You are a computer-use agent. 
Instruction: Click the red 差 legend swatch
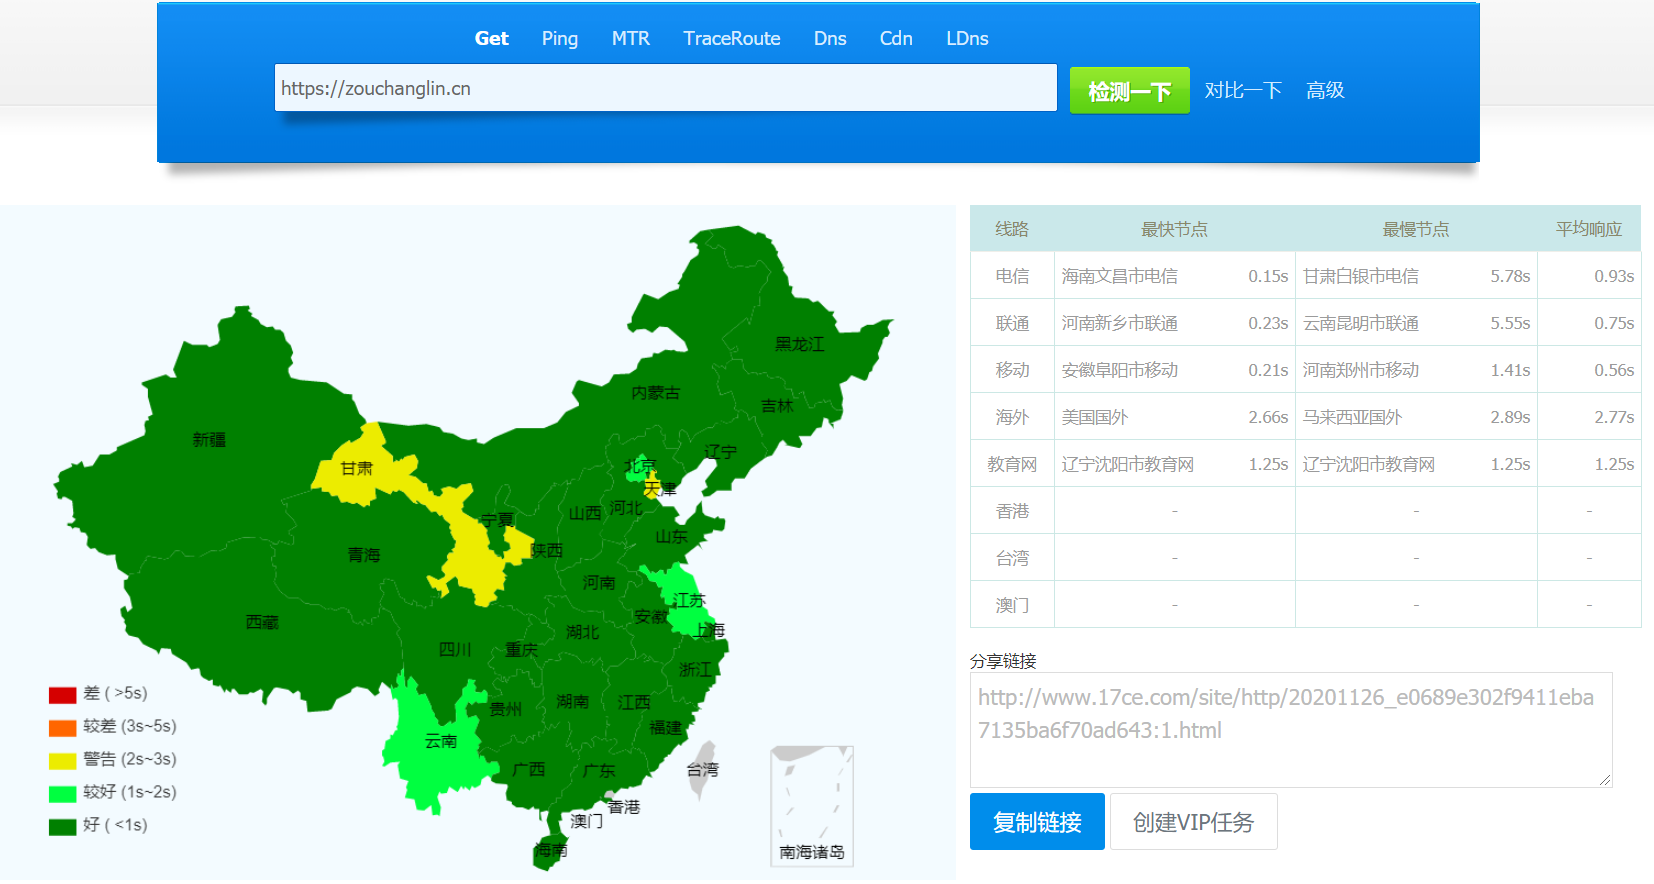62,694
